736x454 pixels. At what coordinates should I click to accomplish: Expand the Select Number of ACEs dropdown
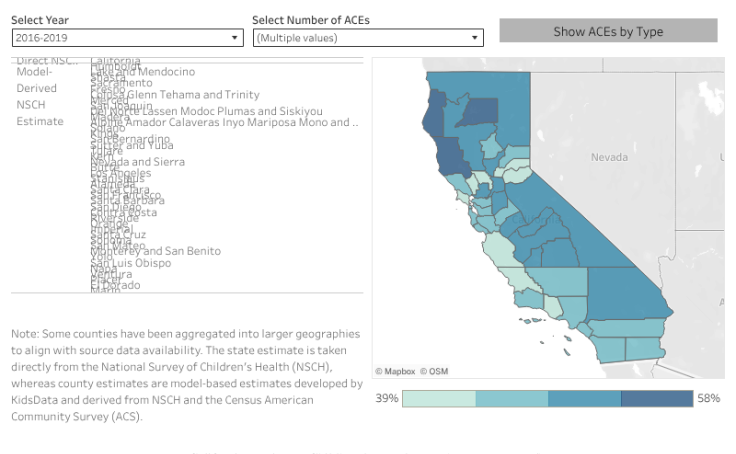pos(368,37)
